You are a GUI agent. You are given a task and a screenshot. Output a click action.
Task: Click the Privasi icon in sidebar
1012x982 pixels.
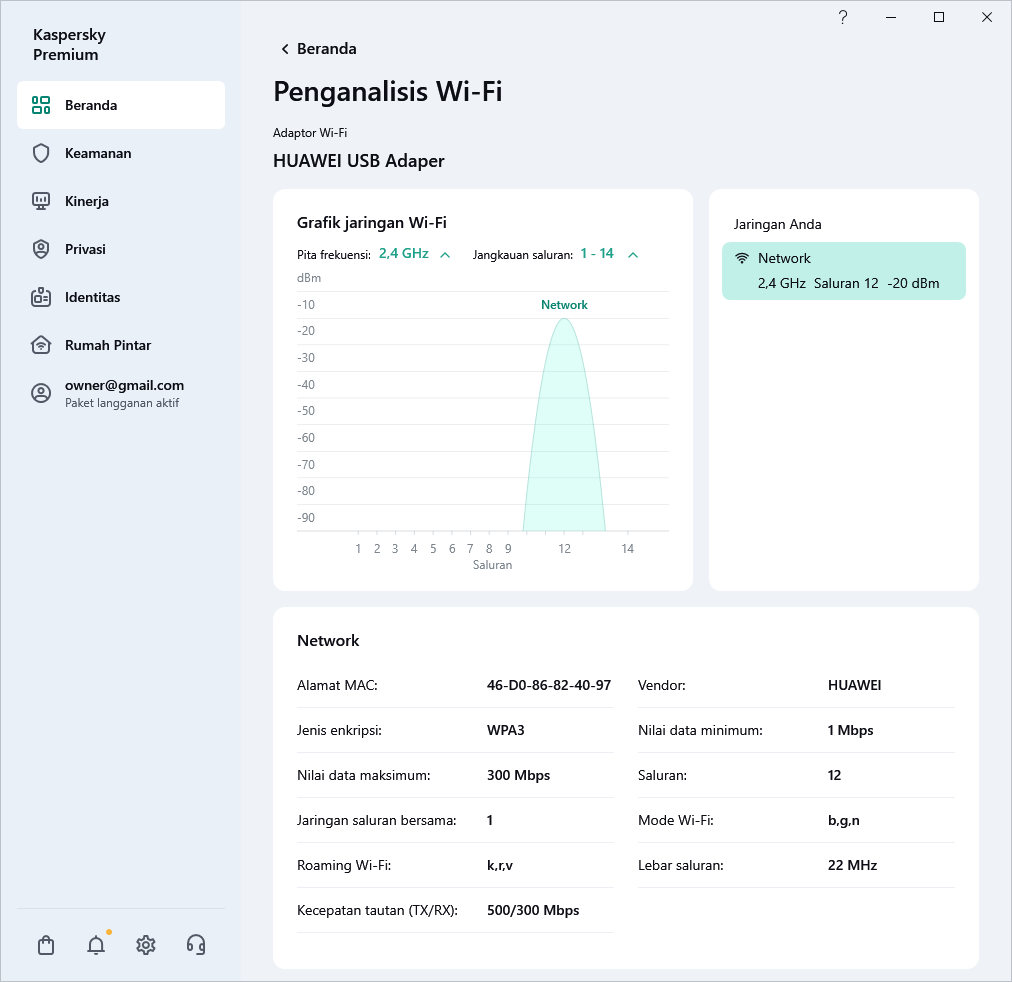pyautogui.click(x=41, y=249)
